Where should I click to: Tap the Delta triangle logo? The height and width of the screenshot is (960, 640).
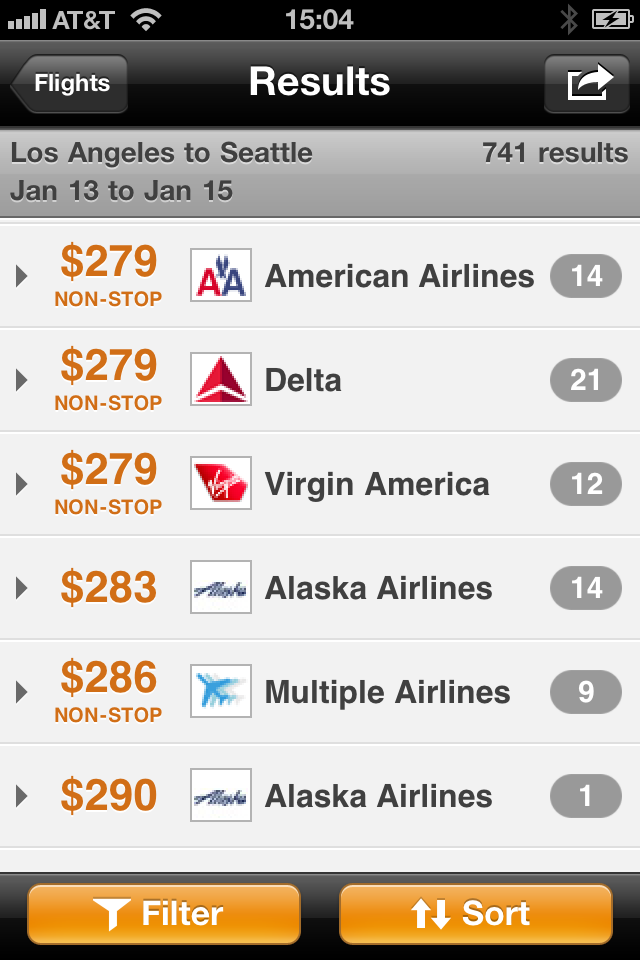pos(221,380)
